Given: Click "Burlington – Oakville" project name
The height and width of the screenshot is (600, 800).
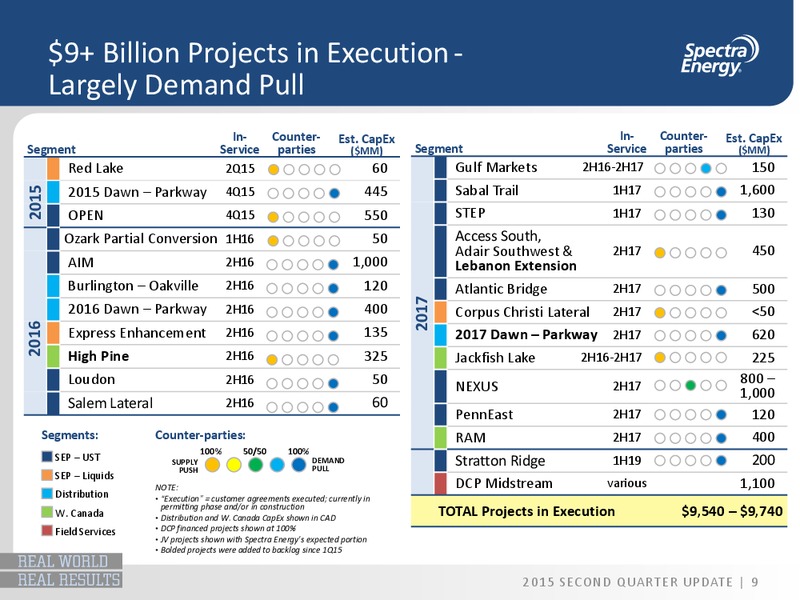Looking at the screenshot, I should tap(133, 286).
